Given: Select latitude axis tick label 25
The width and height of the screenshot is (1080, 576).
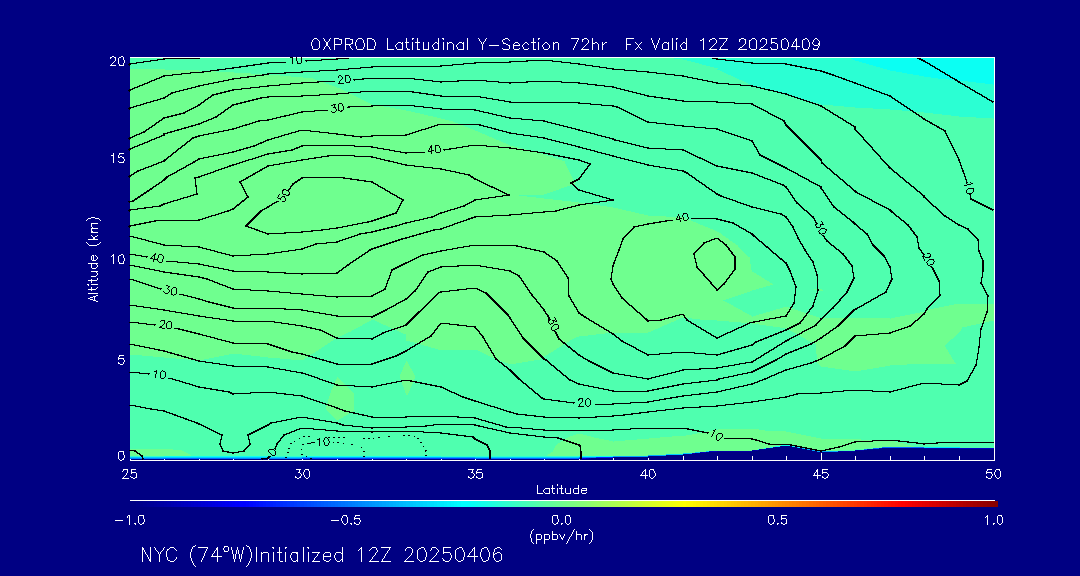Looking at the screenshot, I should (129, 474).
